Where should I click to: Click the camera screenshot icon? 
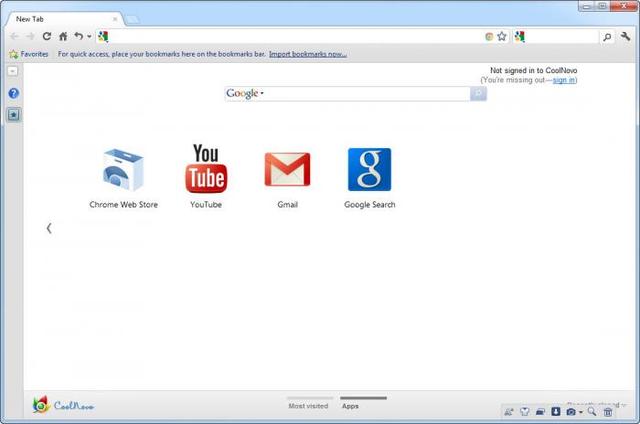tap(571, 412)
